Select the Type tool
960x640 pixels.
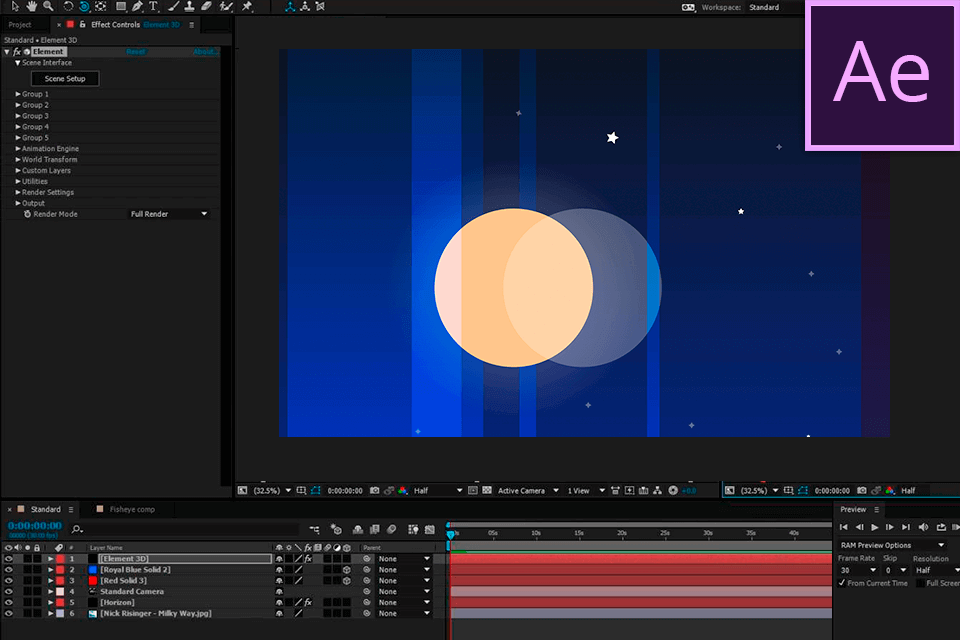[x=153, y=6]
